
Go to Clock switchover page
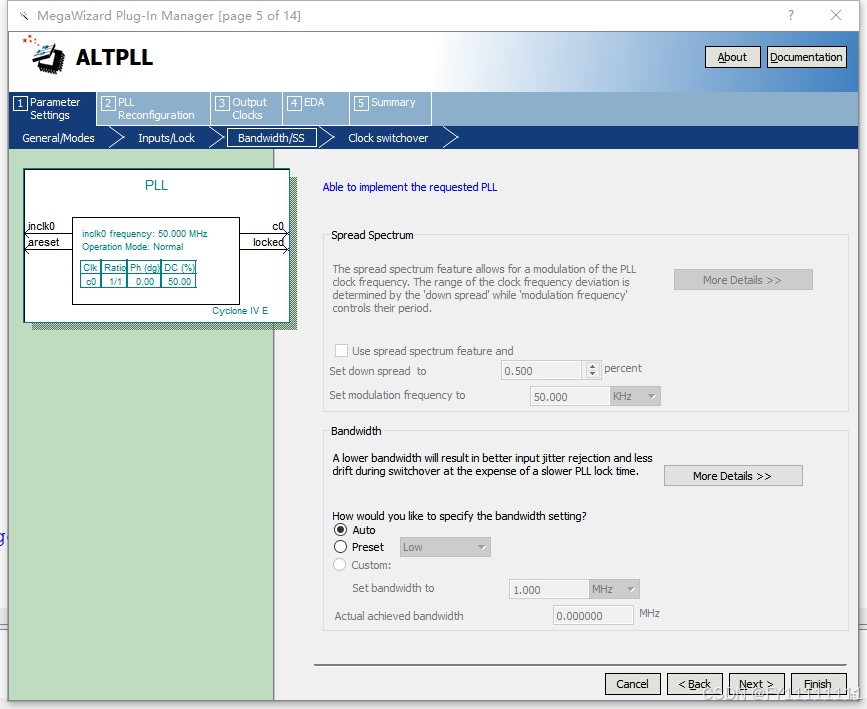[388, 138]
